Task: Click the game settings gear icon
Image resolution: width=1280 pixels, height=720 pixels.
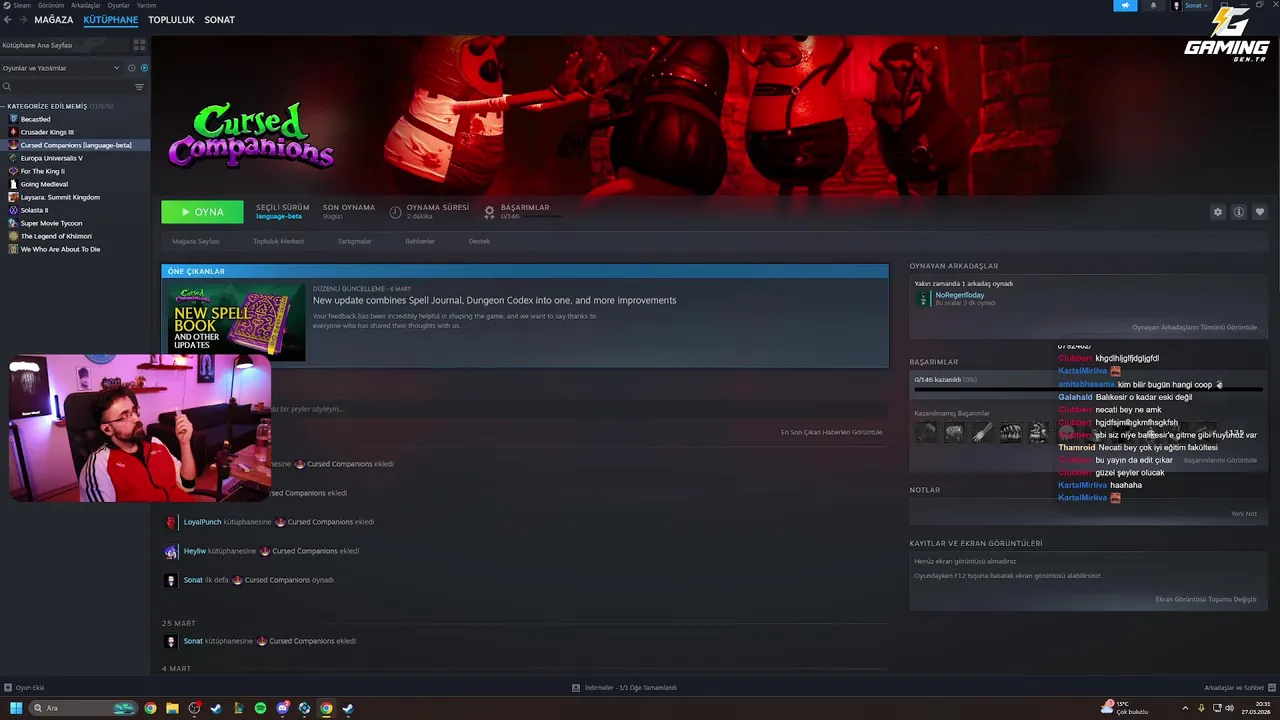Action: point(1217,212)
